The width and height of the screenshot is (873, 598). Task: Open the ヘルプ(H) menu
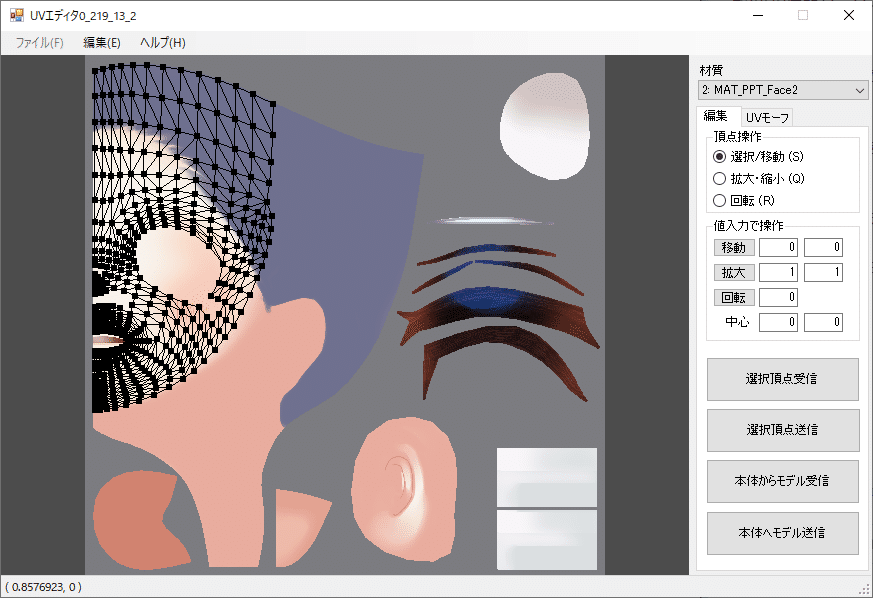[x=163, y=43]
